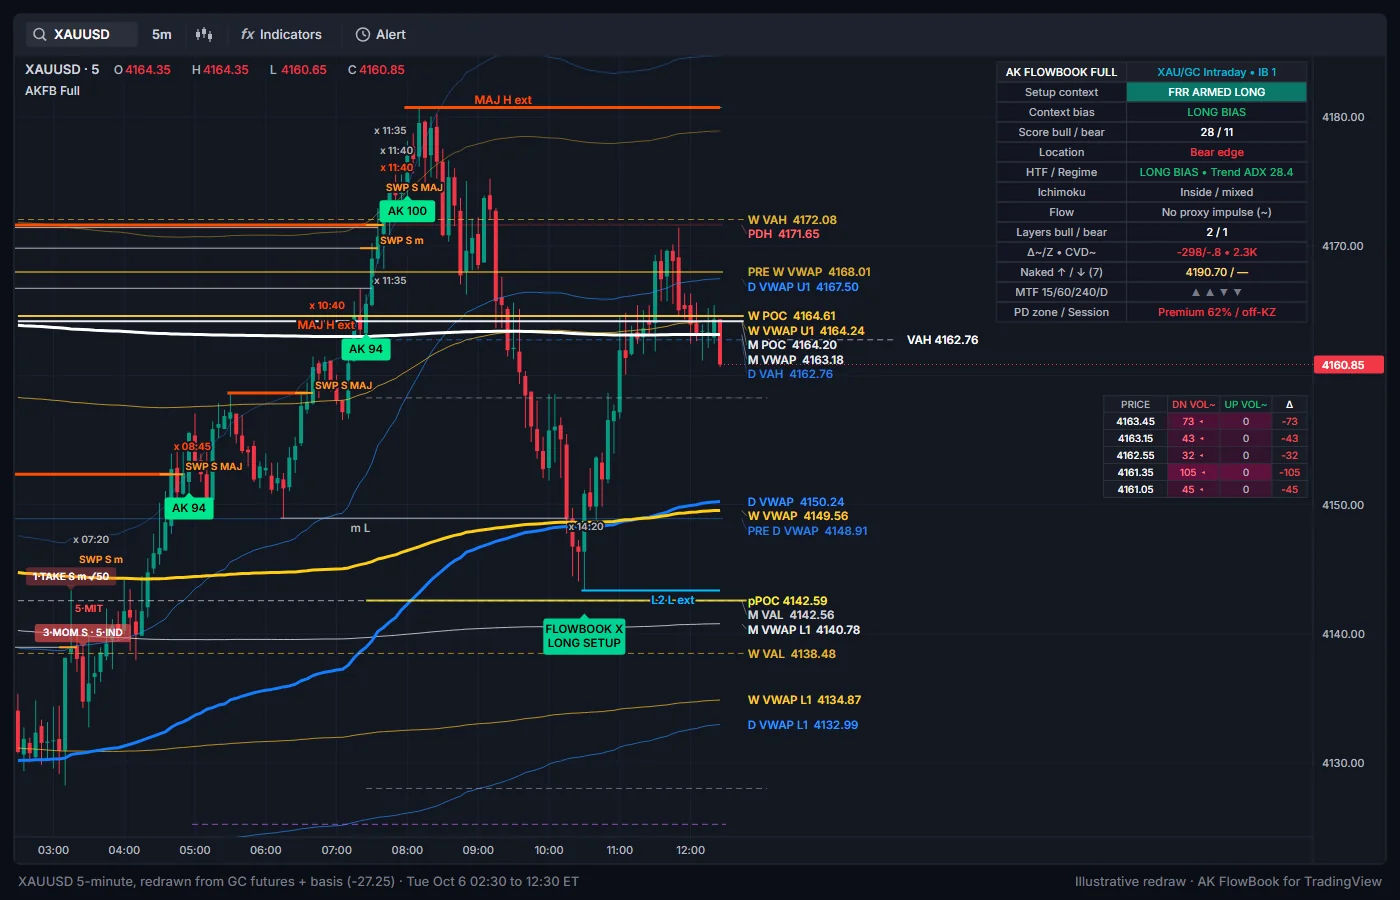The height and width of the screenshot is (900, 1400).
Task: Select the white VAH 4162.76 label
Action: tap(942, 340)
